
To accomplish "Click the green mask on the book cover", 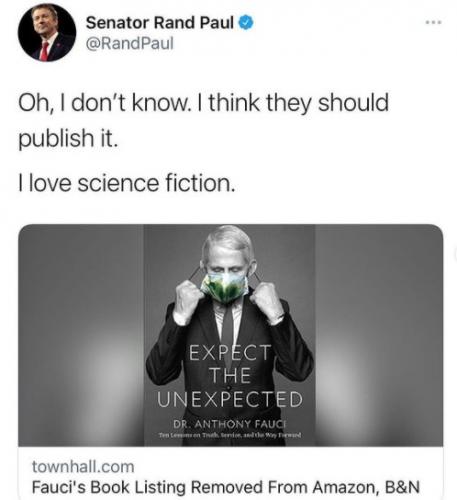I will [224, 288].
